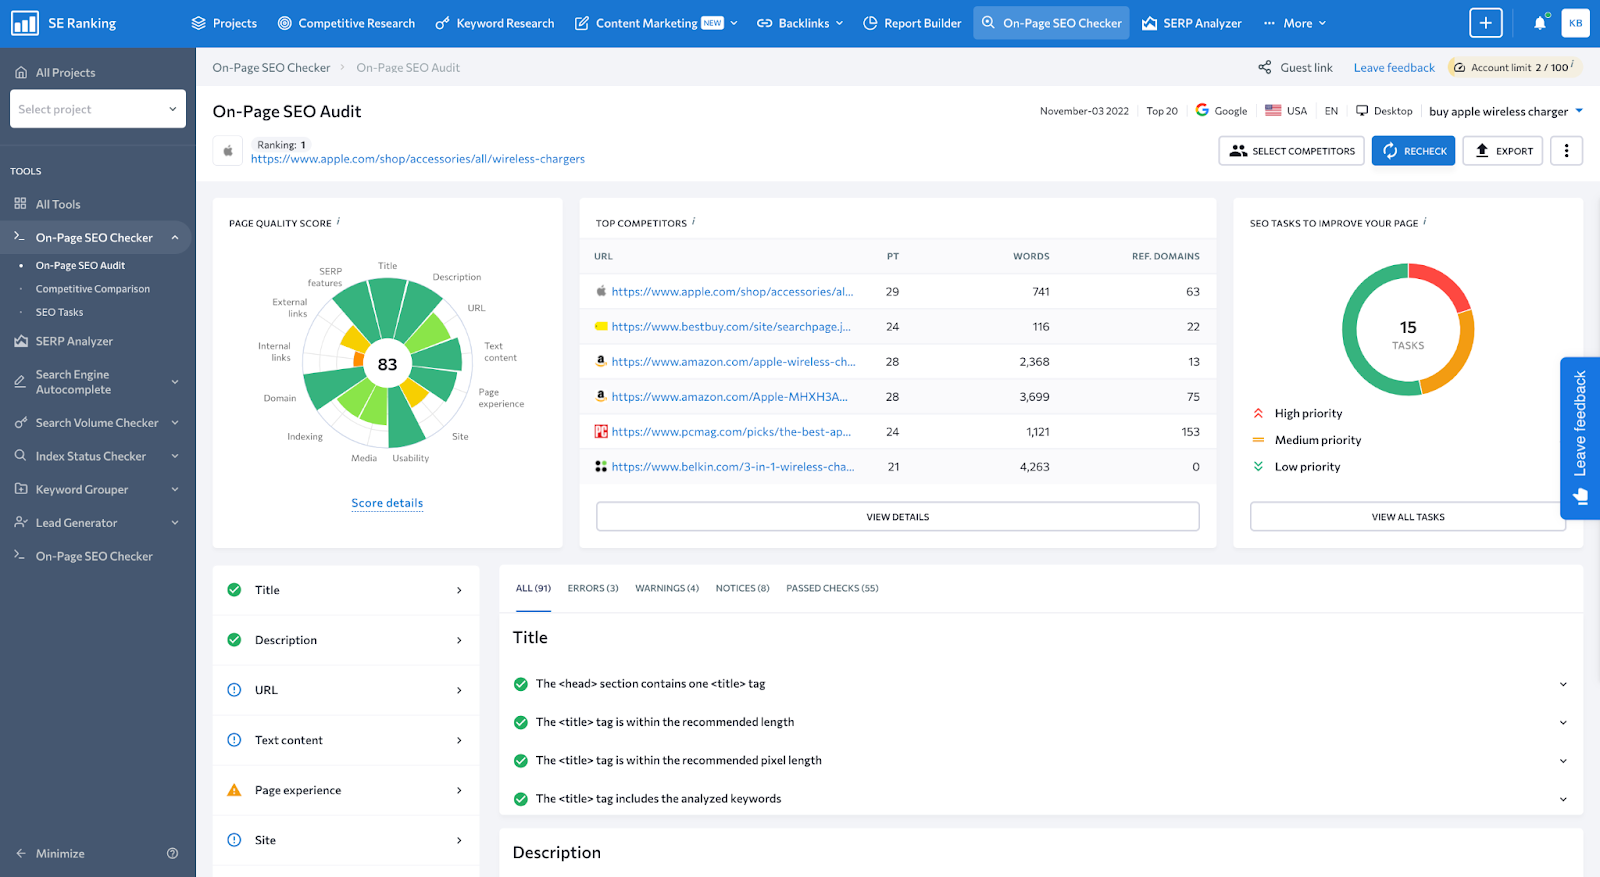The width and height of the screenshot is (1600, 877).
Task: Open the Score details link
Action: [x=387, y=504]
